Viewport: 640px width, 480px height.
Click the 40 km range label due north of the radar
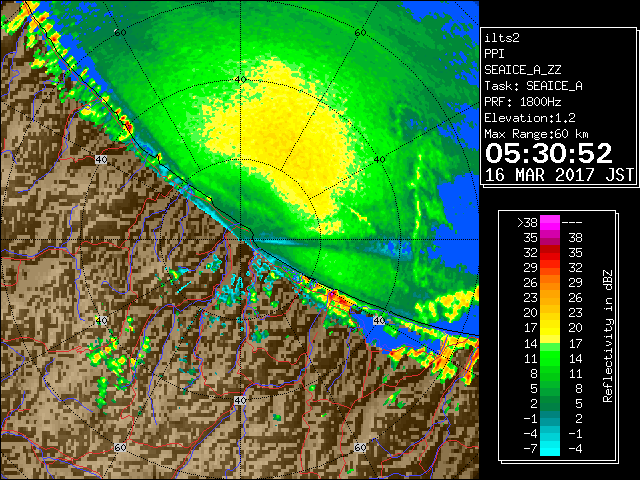click(x=240, y=80)
